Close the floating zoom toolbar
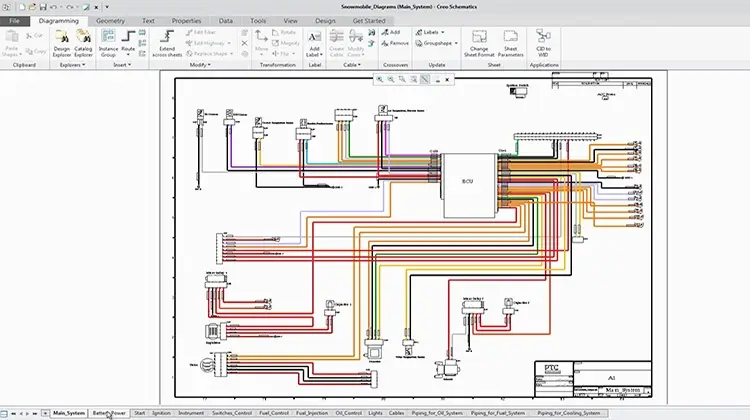 coord(447,79)
